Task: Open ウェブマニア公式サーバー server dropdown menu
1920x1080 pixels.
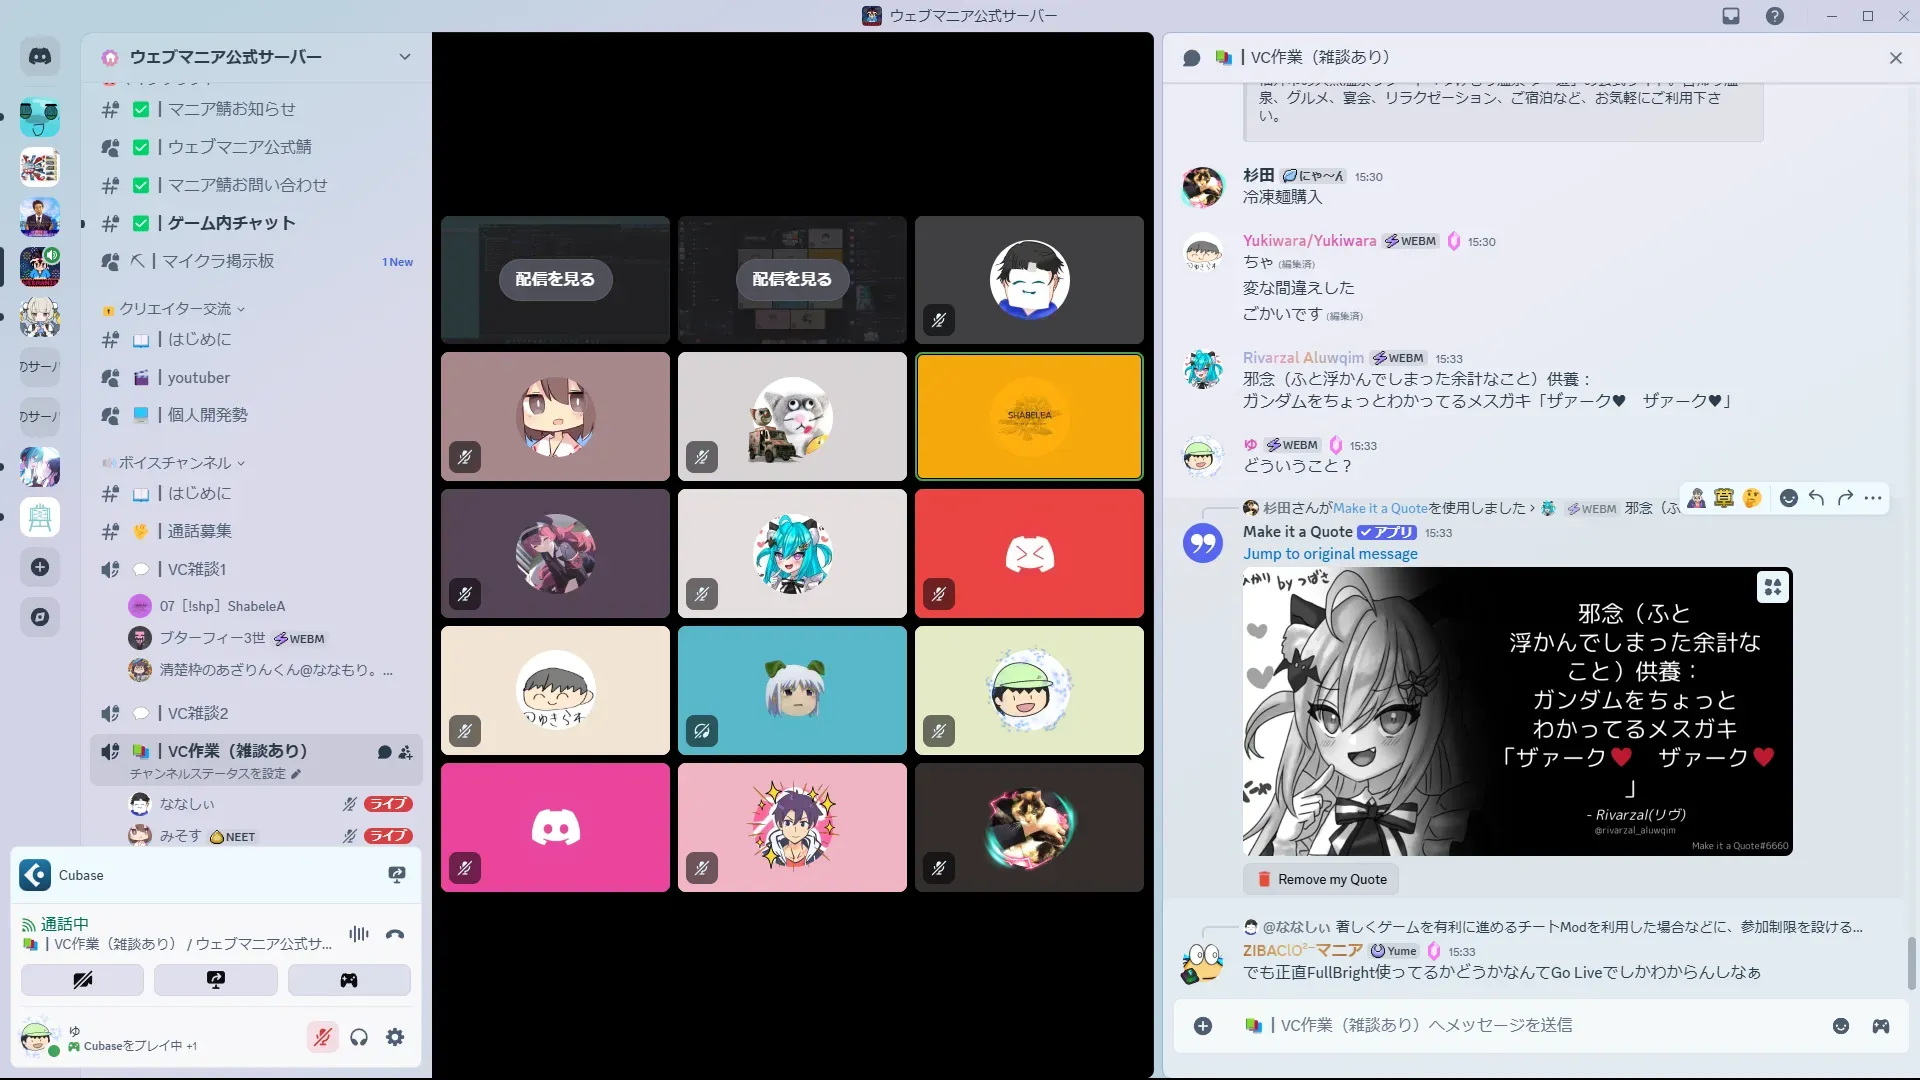Action: 404,57
